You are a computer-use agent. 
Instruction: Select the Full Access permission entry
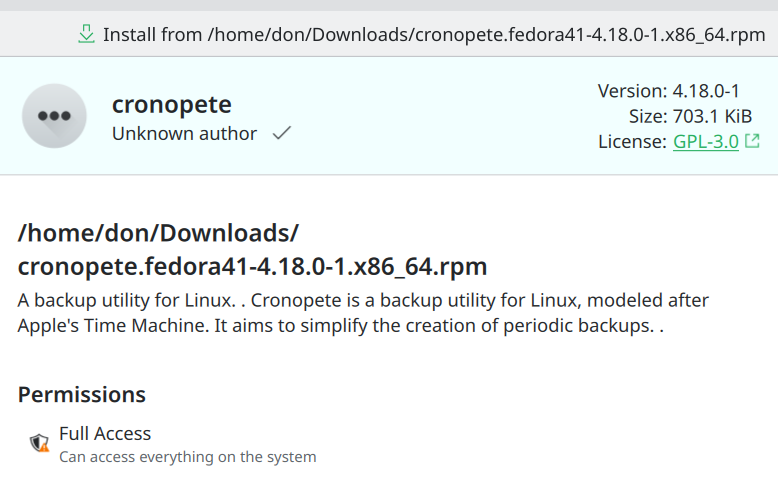click(173, 444)
